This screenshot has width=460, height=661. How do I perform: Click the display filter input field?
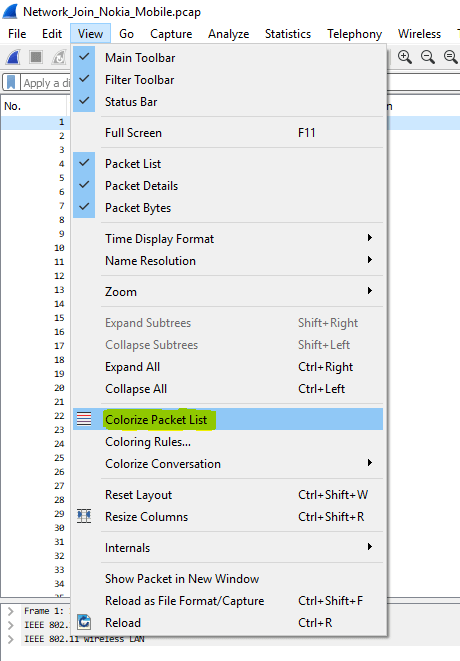coord(46,83)
